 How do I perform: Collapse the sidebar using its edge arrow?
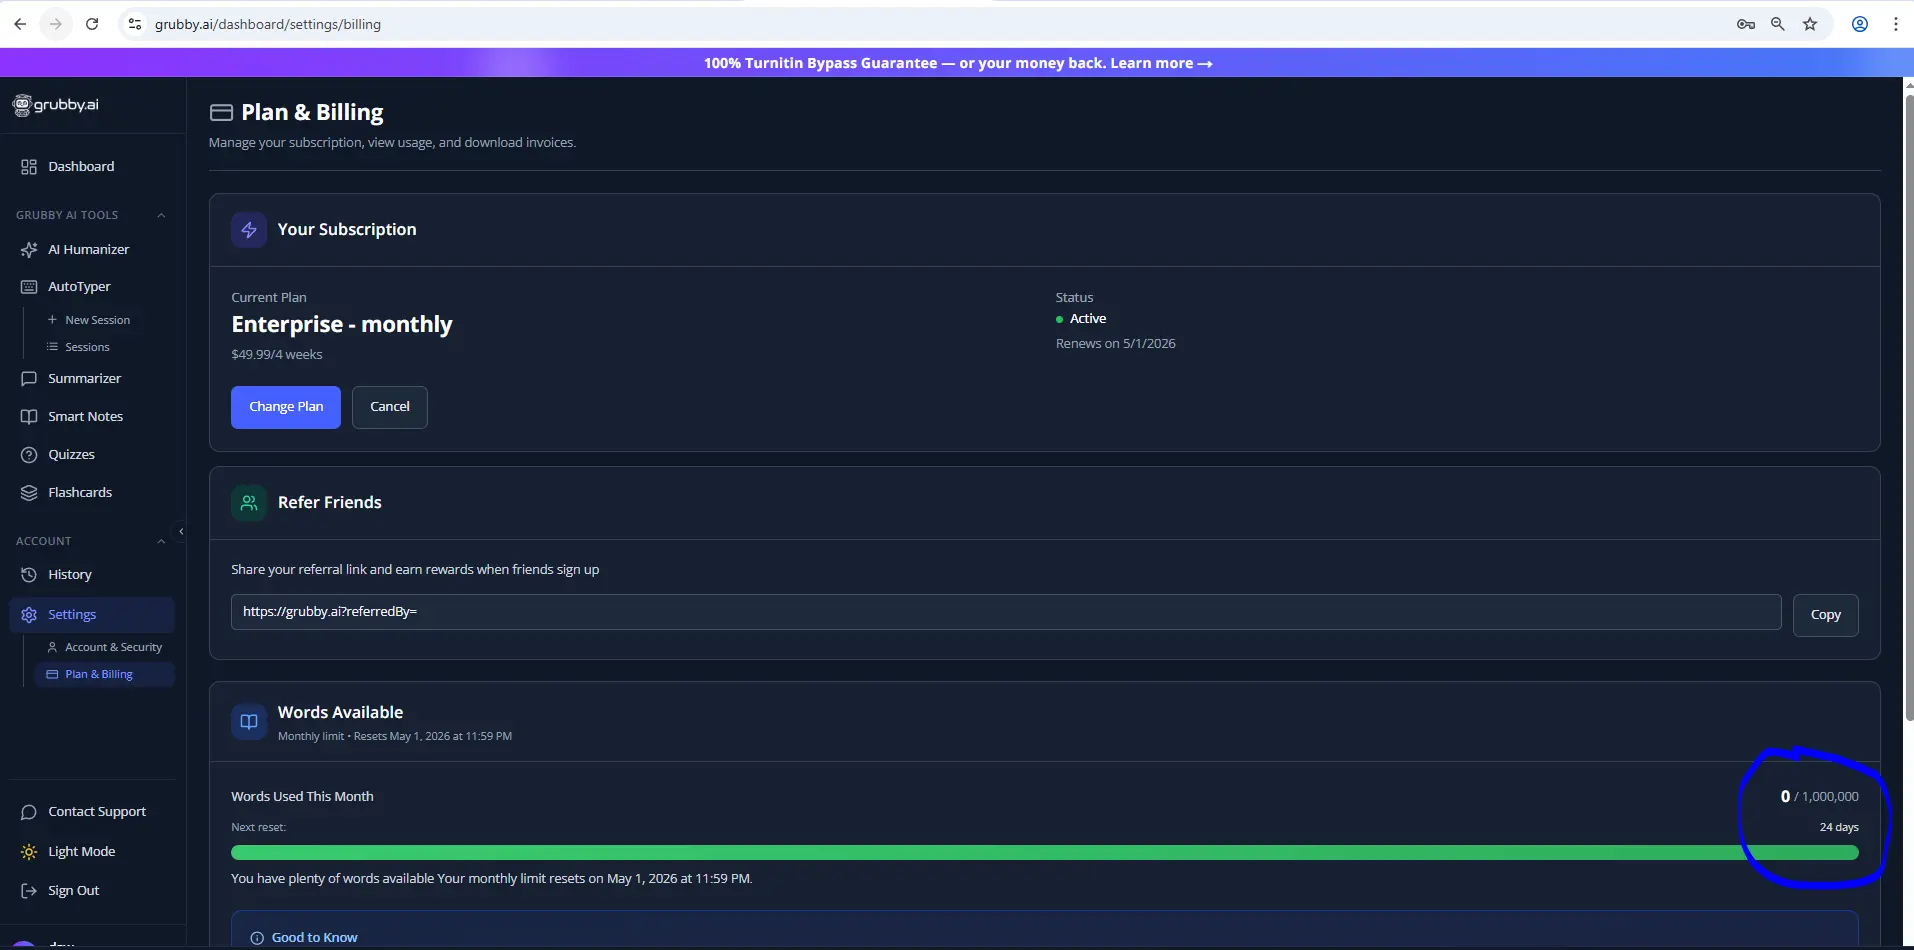pos(181,532)
